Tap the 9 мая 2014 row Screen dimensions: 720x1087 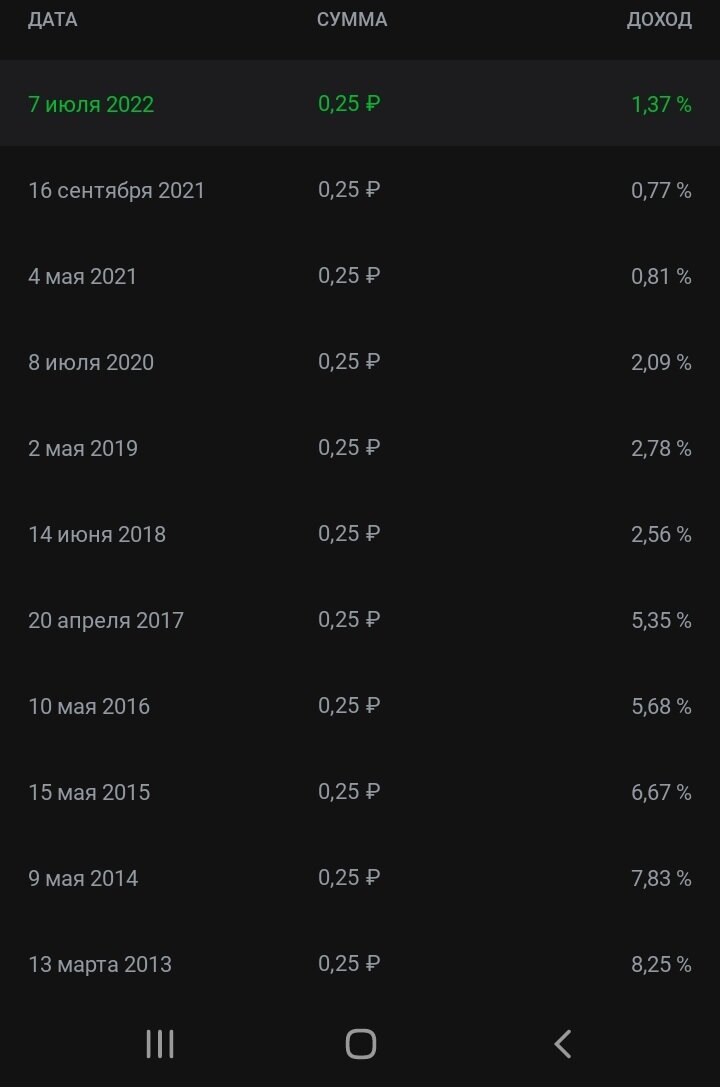point(360,878)
